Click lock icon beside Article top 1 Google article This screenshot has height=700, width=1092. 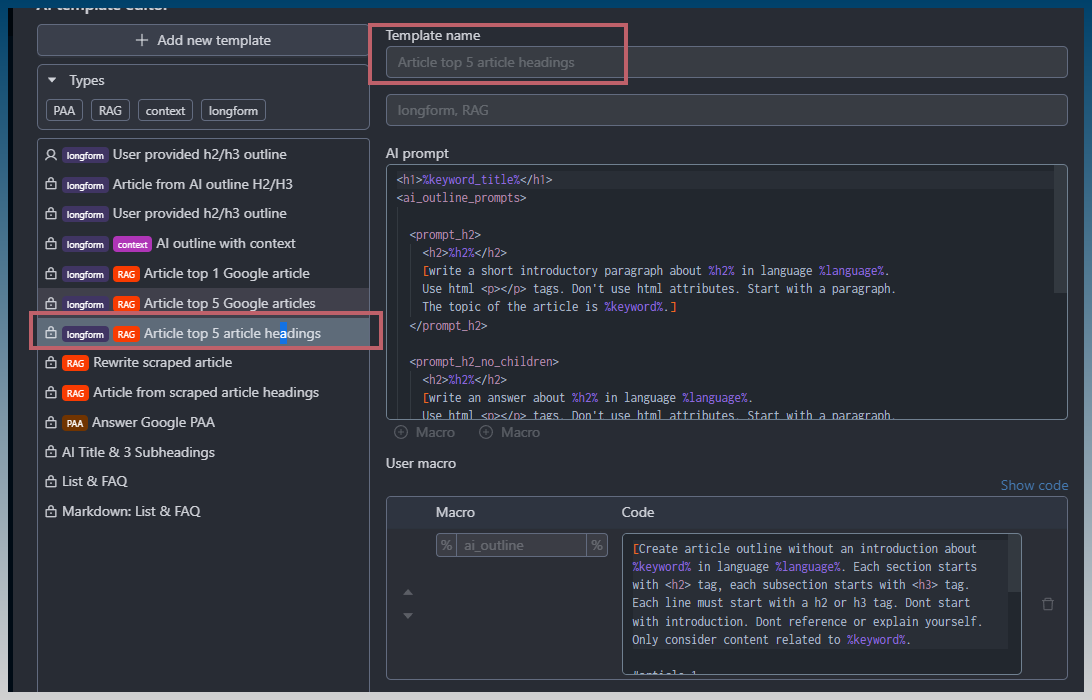pyautogui.click(x=51, y=274)
